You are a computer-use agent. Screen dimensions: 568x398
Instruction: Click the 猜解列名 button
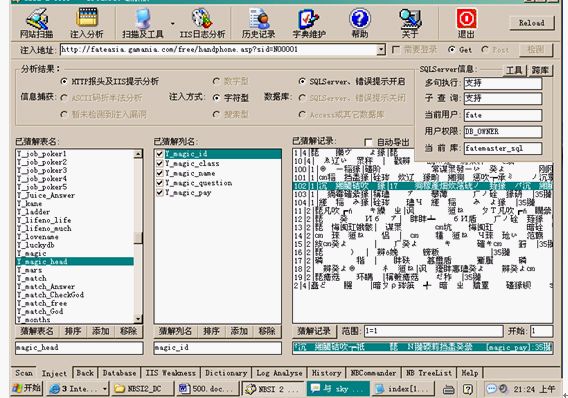click(x=175, y=331)
